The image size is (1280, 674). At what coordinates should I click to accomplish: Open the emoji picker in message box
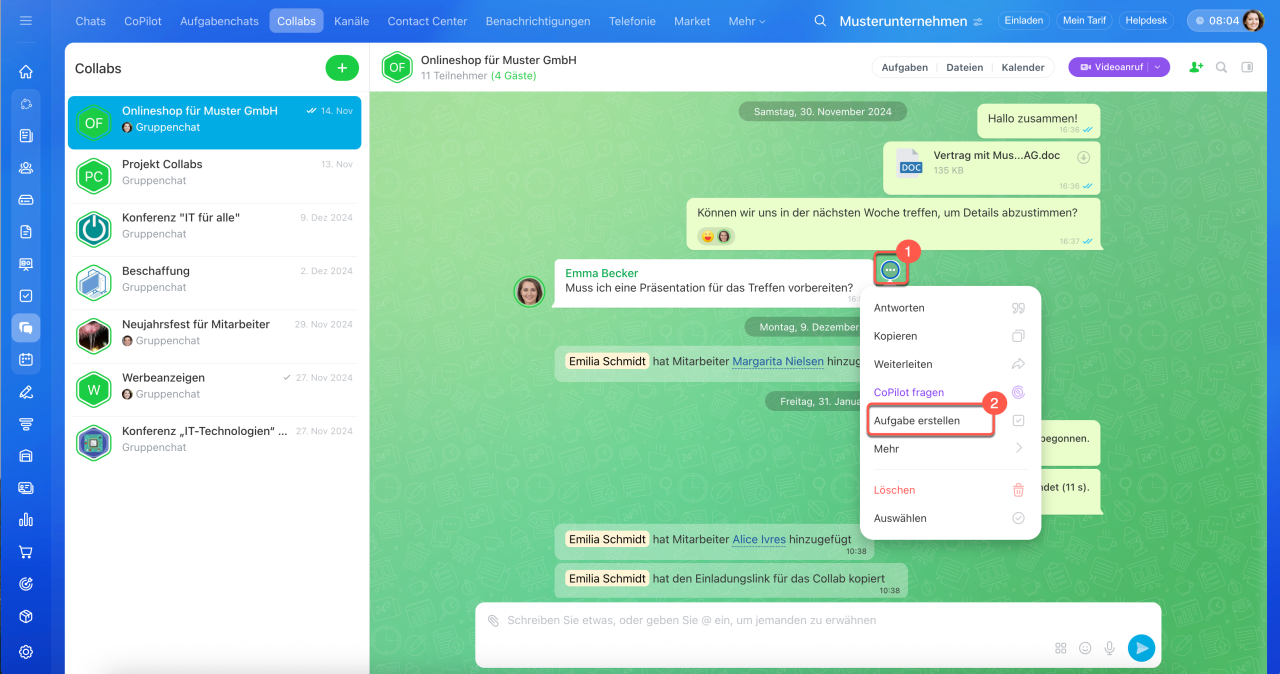point(1085,648)
